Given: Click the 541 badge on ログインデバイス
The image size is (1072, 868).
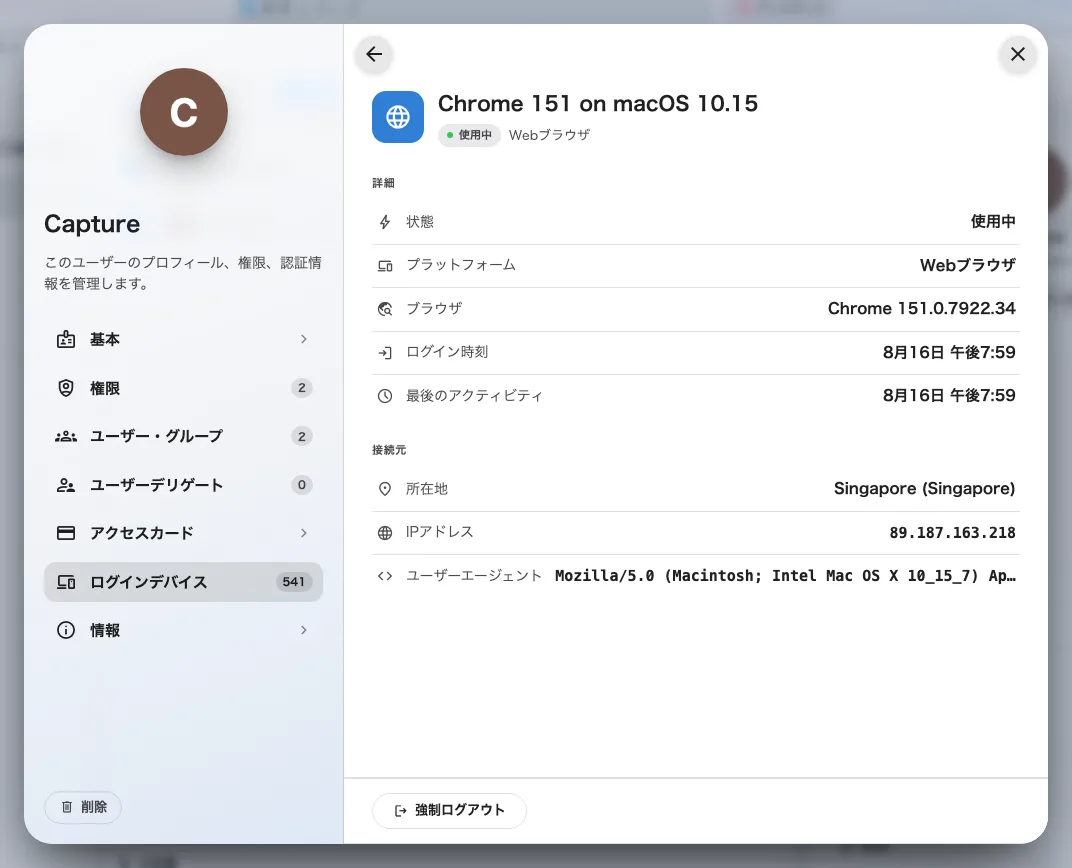Looking at the screenshot, I should [x=293, y=582].
